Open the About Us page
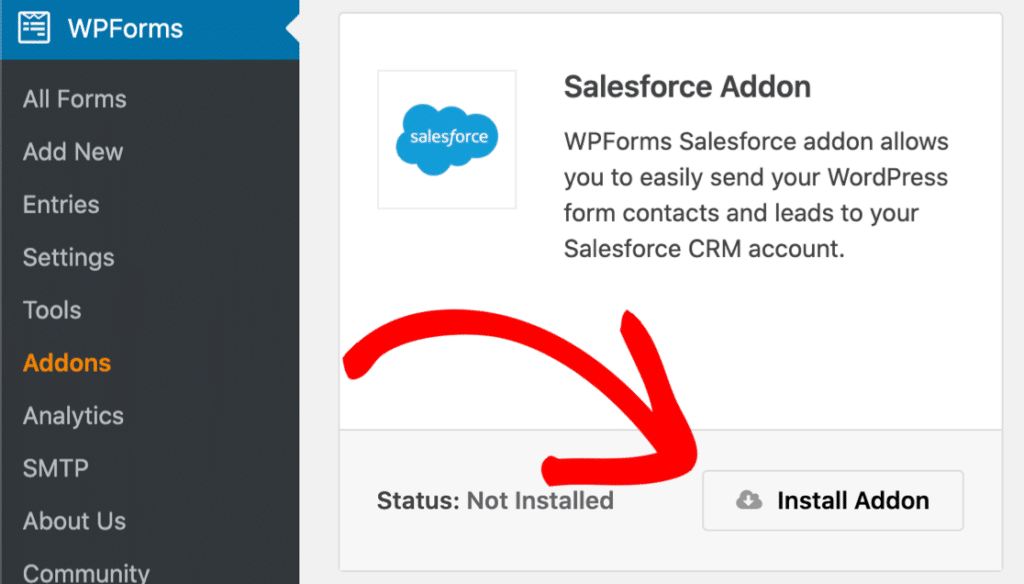This screenshot has height=584, width=1024. (x=75, y=521)
